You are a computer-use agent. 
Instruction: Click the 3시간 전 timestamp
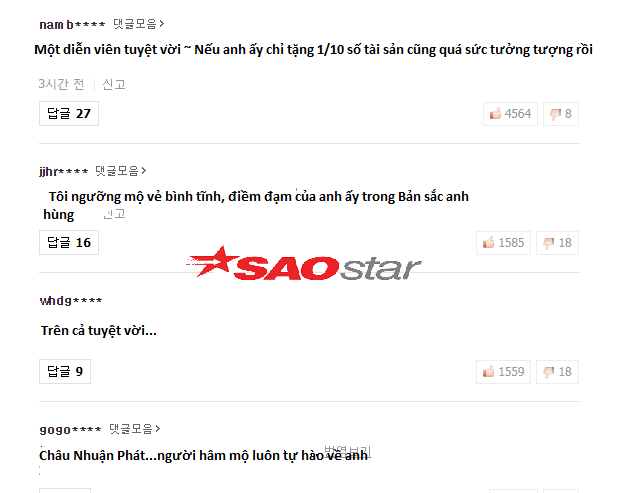(x=61, y=84)
